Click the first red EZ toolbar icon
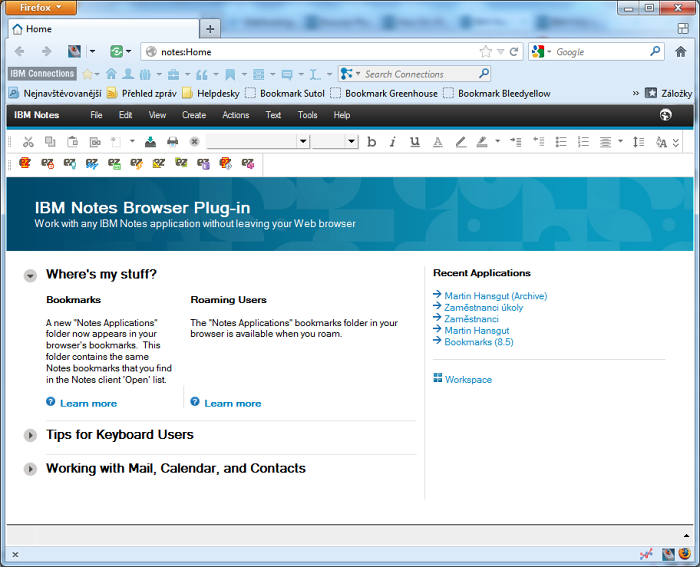 click(x=25, y=163)
